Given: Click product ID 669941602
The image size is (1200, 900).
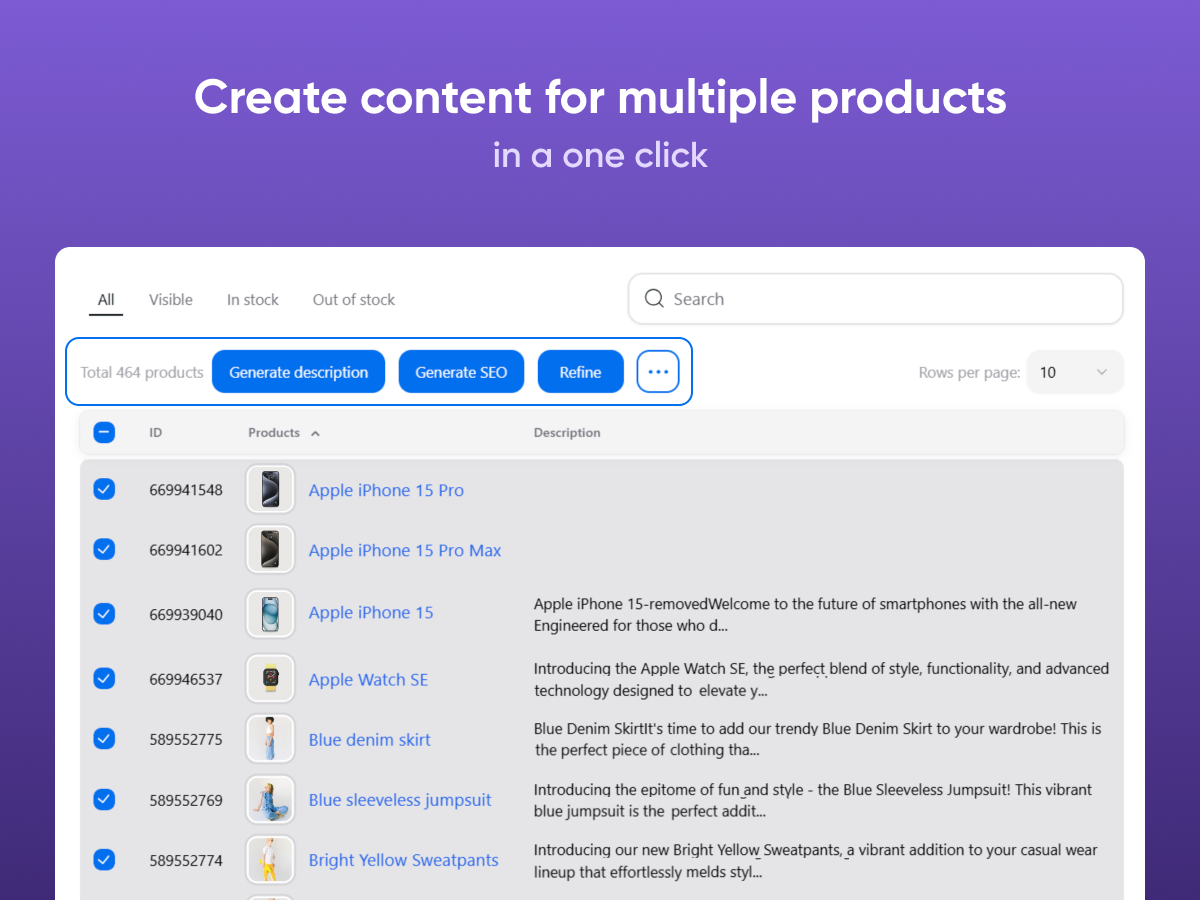Looking at the screenshot, I should (186, 550).
